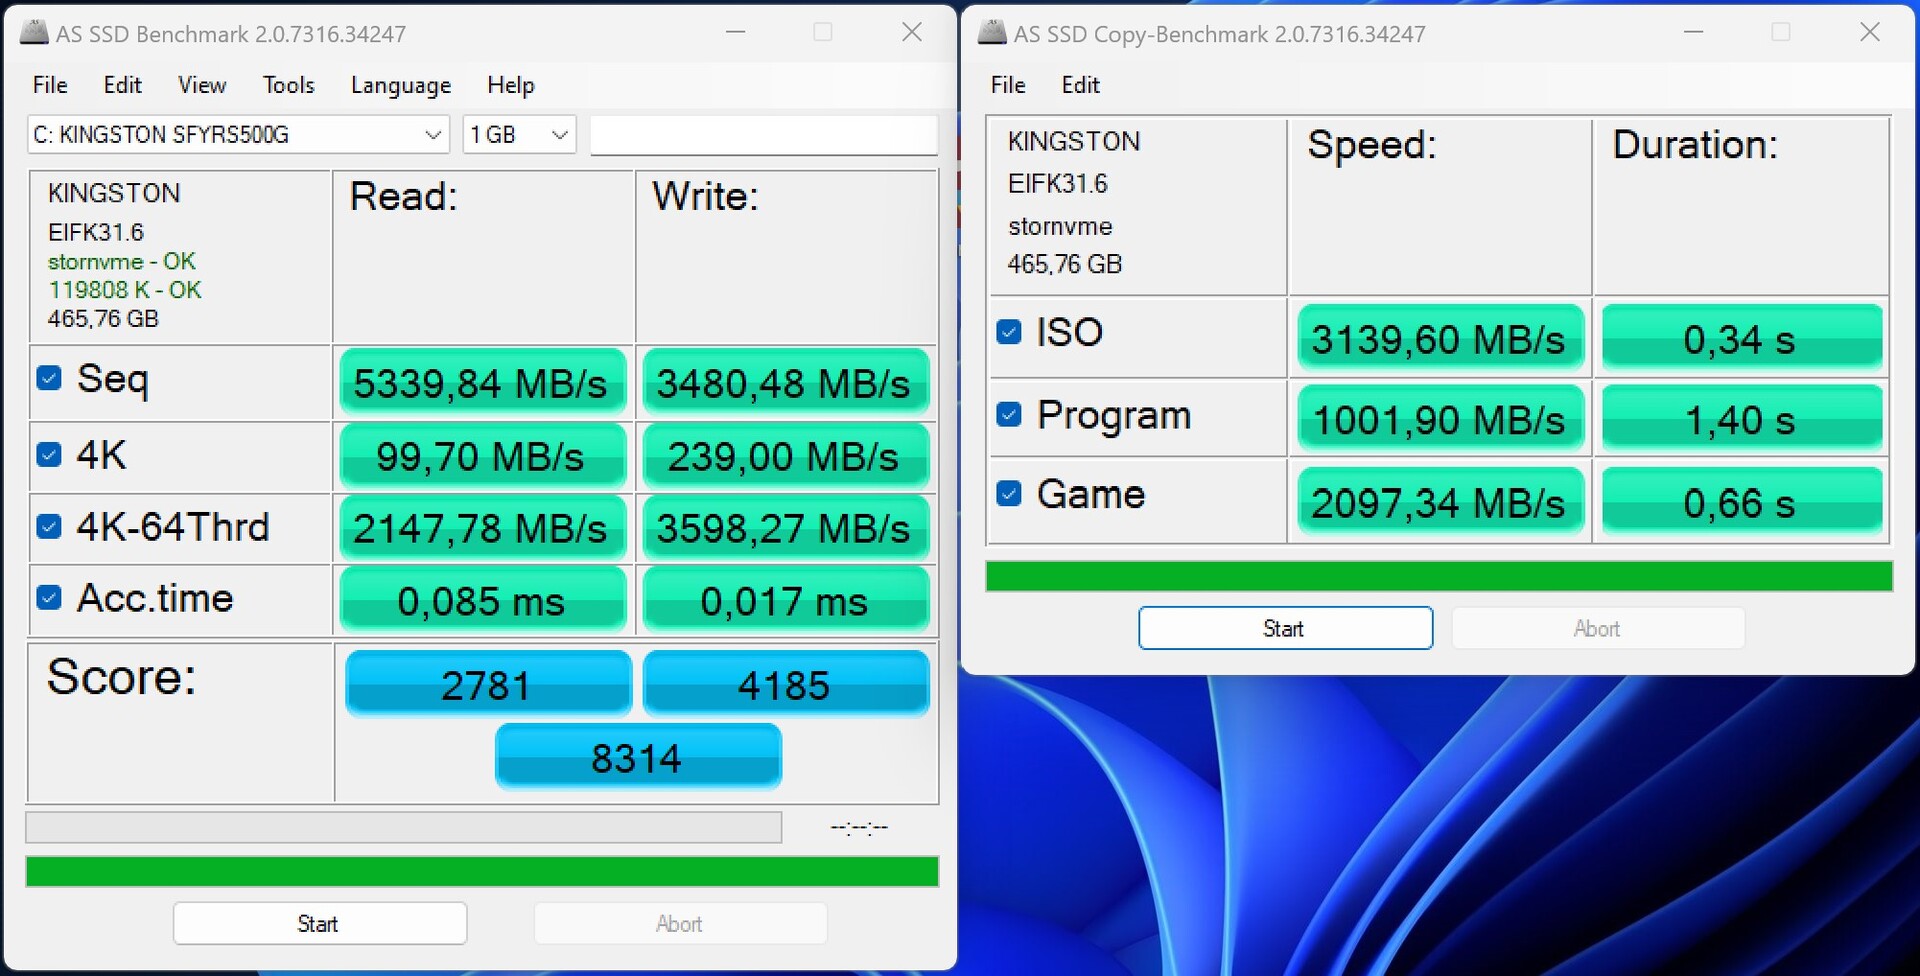Open File menu in AS SSD Benchmark window
This screenshot has width=1920, height=976.
(50, 85)
